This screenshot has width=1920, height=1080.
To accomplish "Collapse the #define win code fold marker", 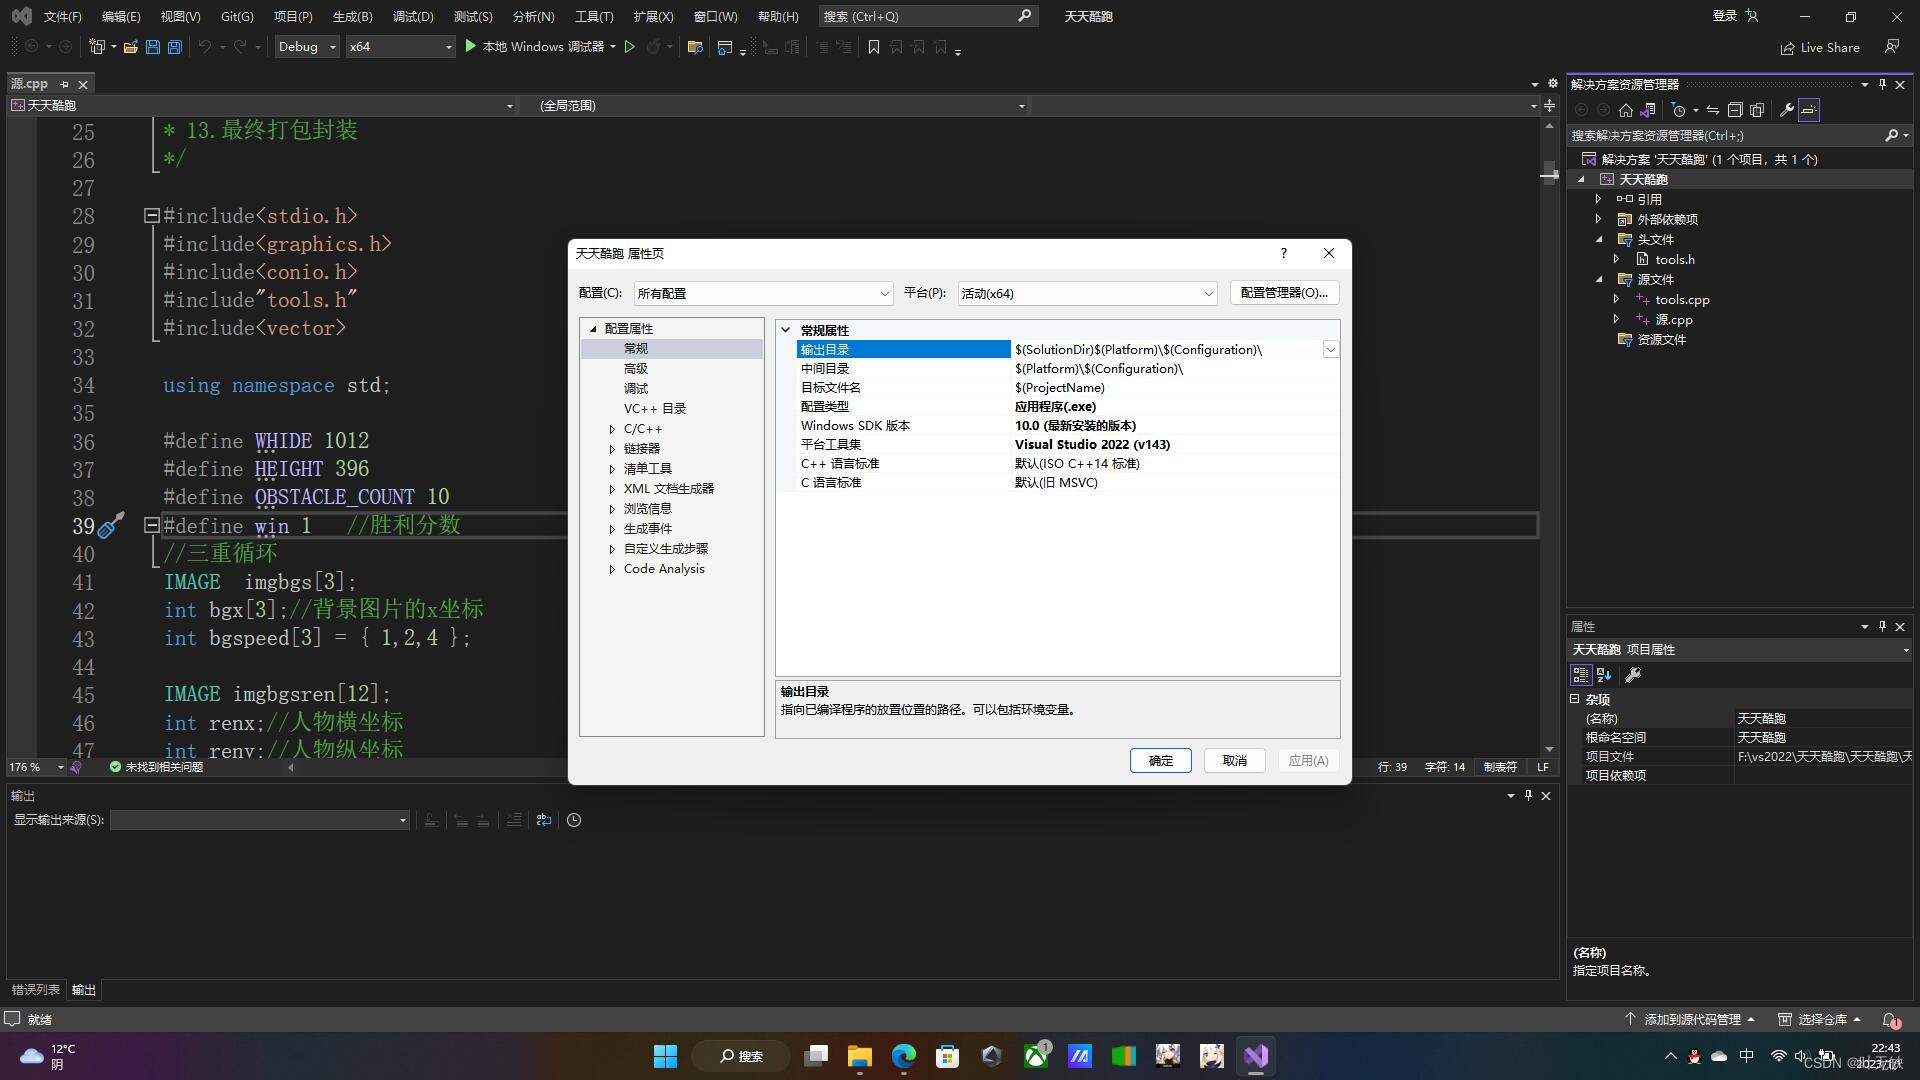I will tap(152, 525).
